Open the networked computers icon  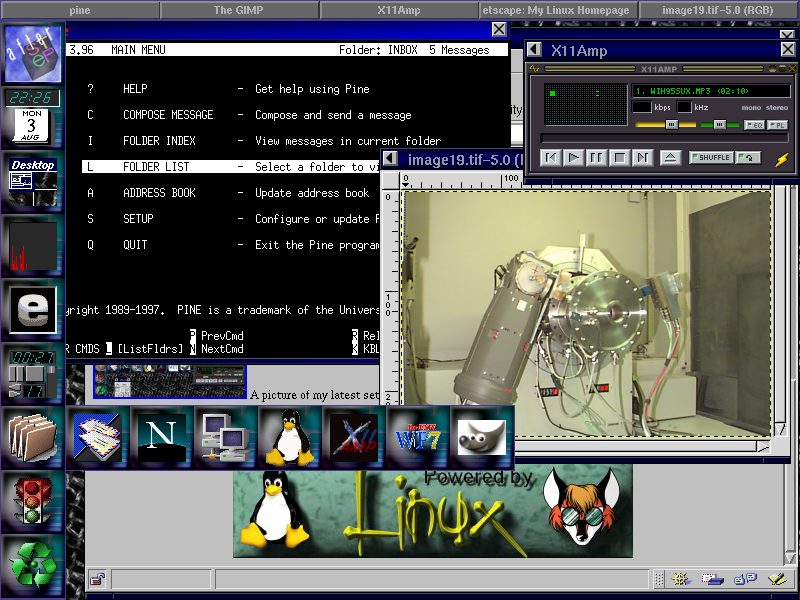tap(226, 438)
